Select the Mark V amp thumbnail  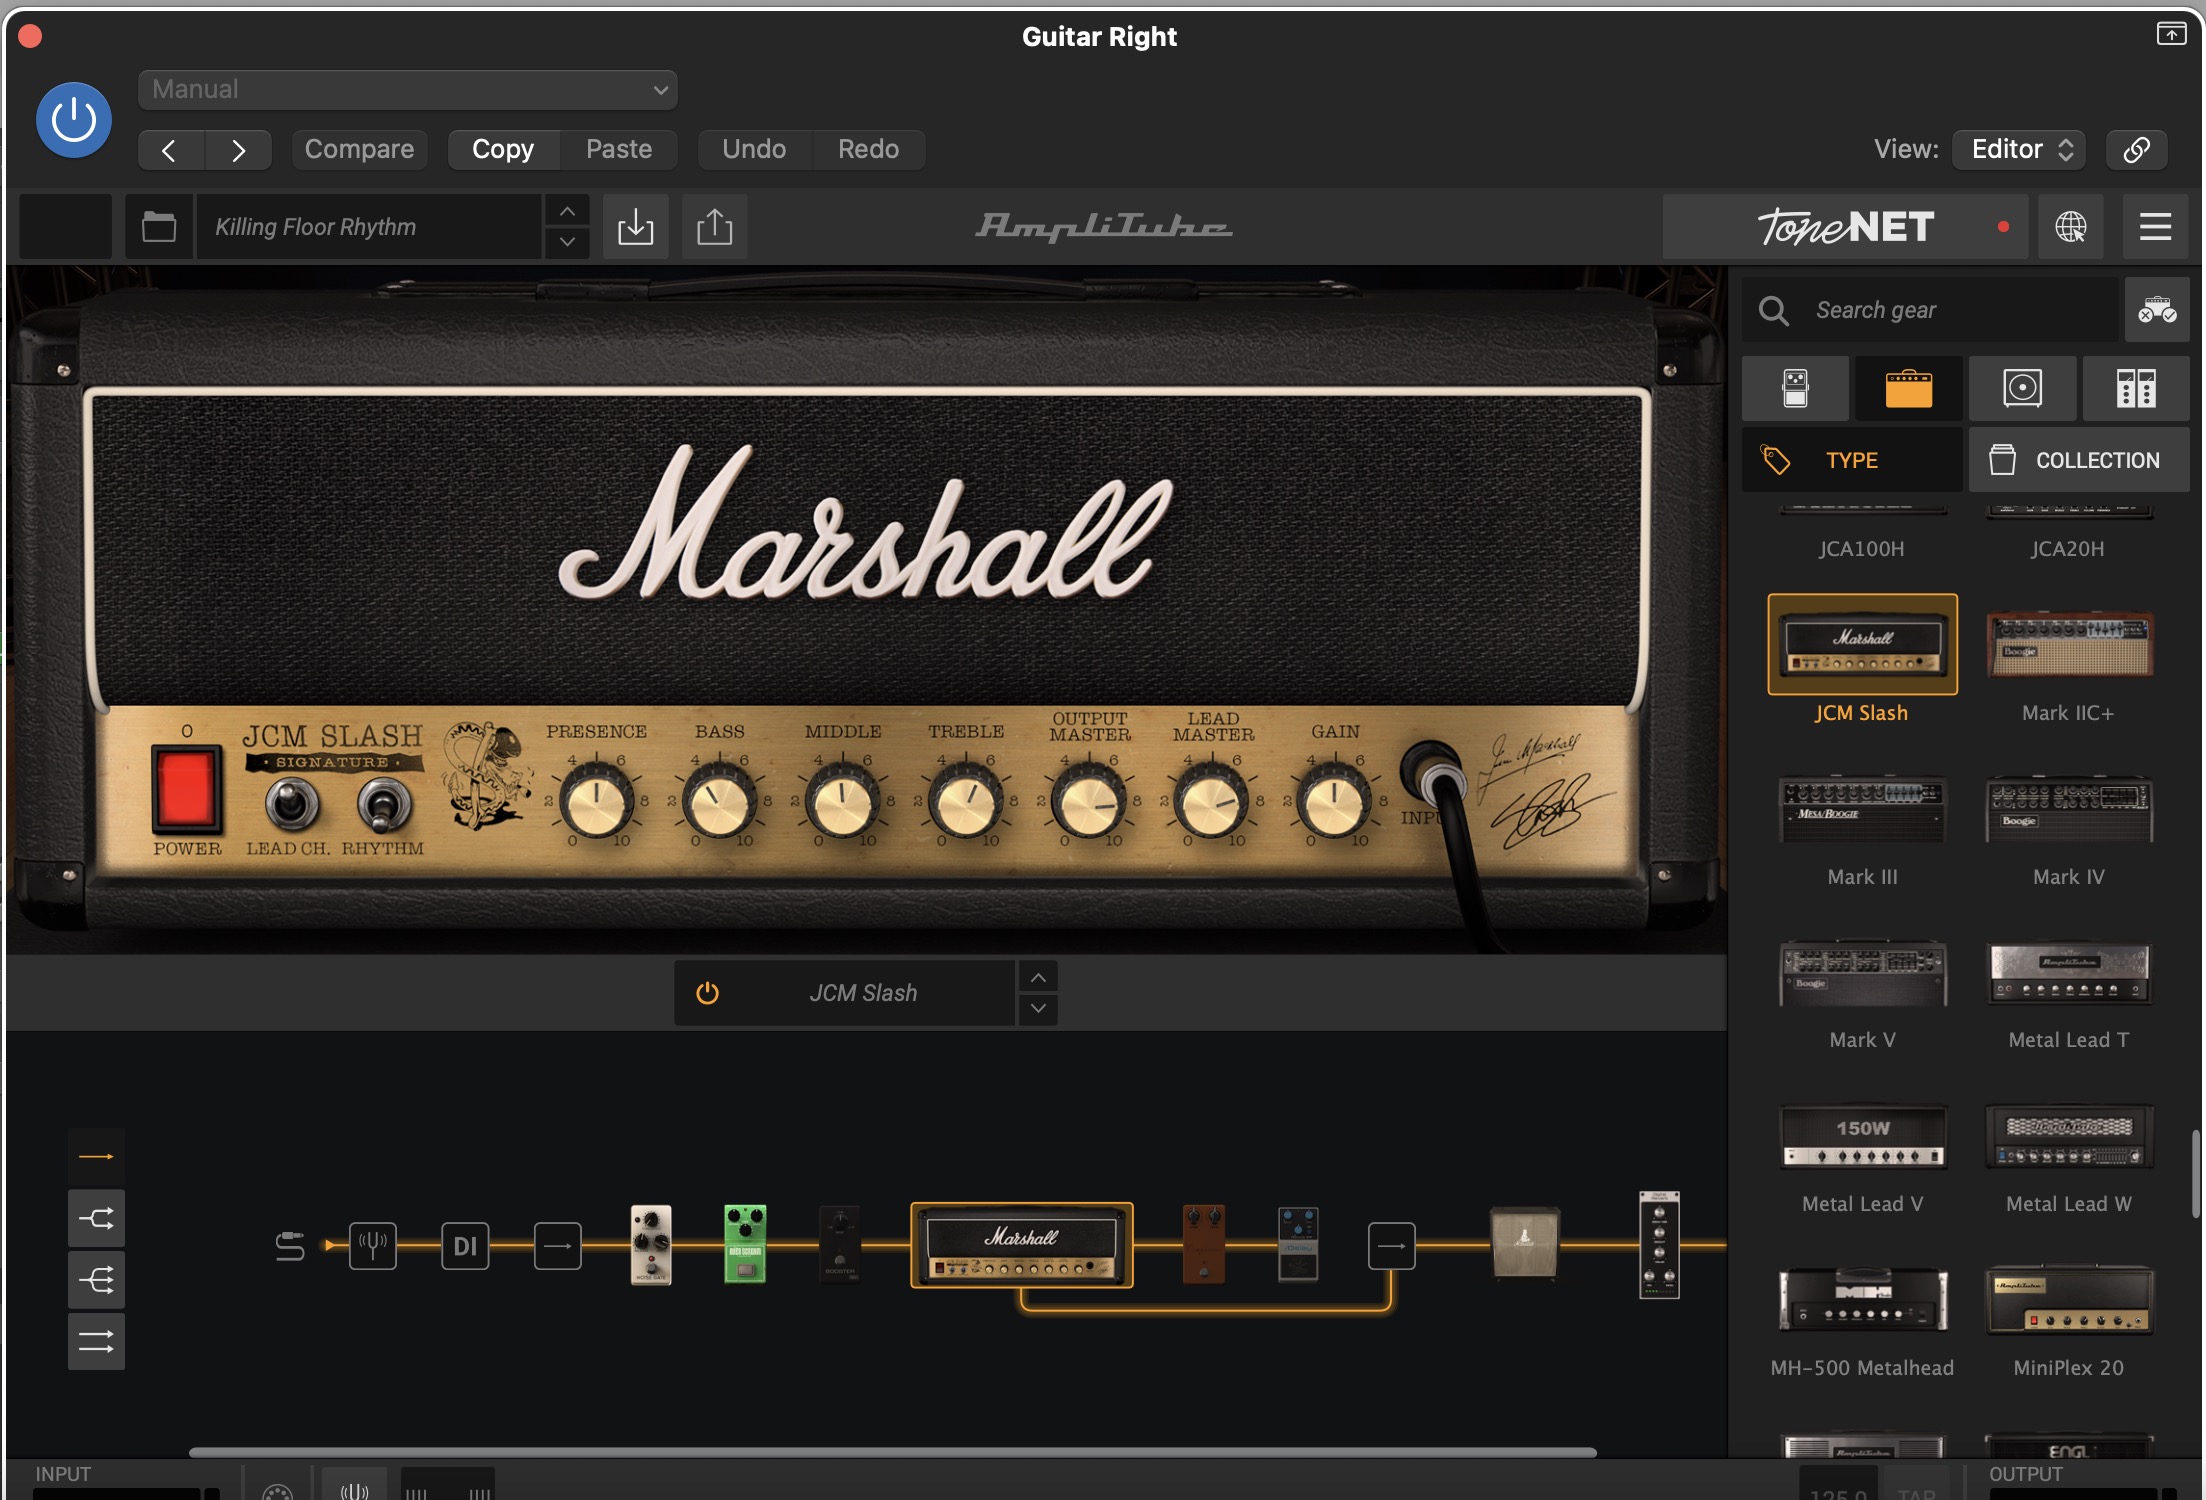pyautogui.click(x=1862, y=972)
